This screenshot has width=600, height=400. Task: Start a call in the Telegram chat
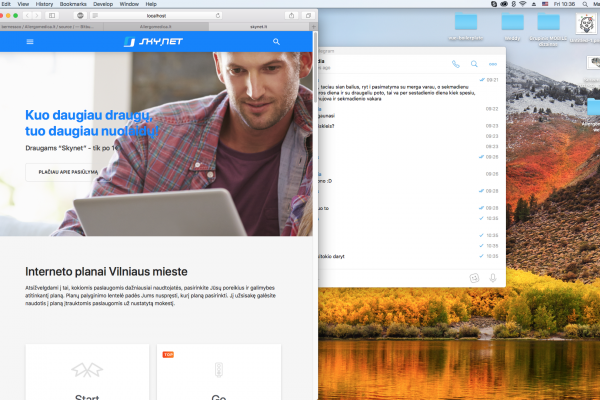tap(455, 64)
